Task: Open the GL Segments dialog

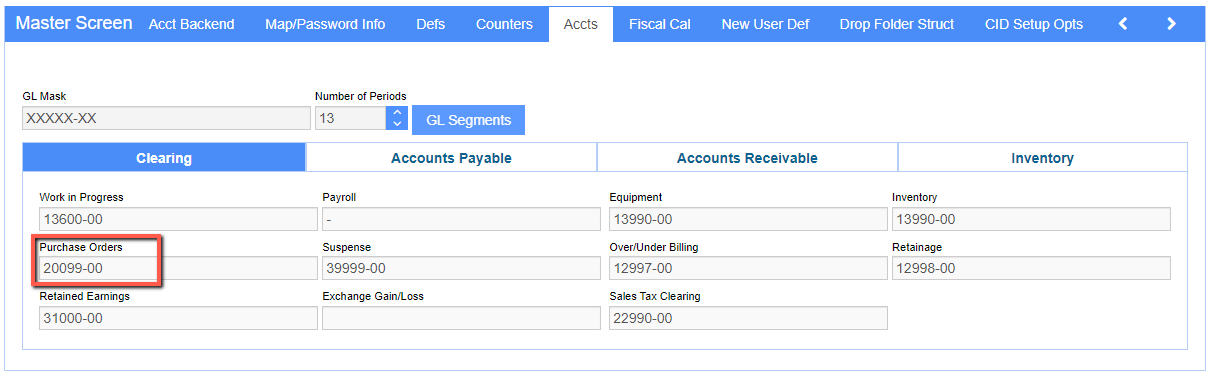Action: (x=468, y=120)
